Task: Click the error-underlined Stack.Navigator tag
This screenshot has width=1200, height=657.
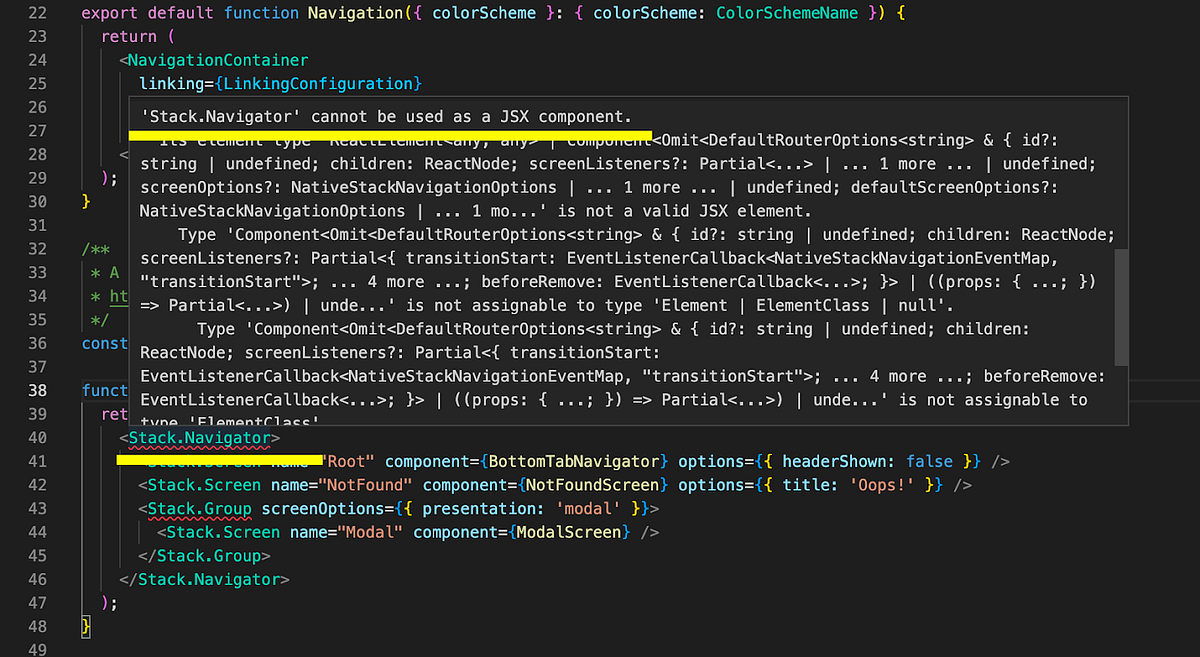Action: point(199,437)
